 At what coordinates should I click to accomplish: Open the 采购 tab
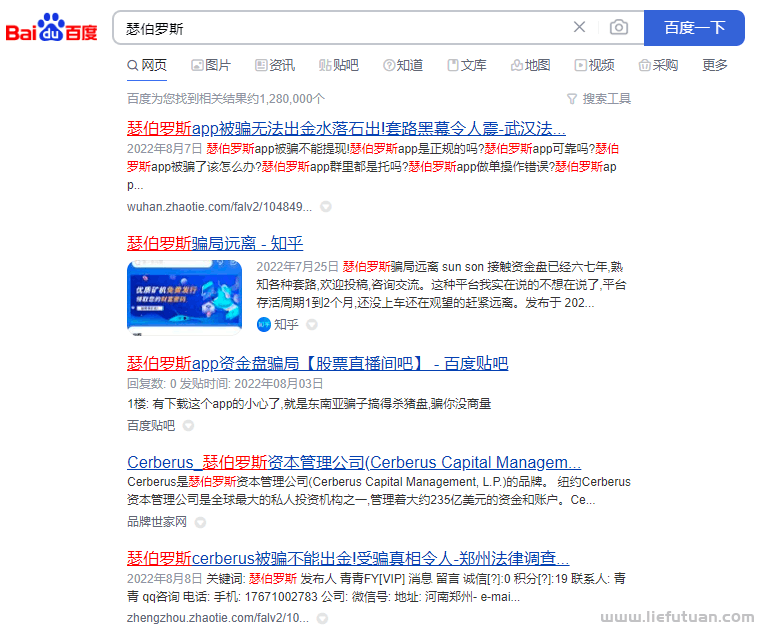pyautogui.click(x=658, y=65)
